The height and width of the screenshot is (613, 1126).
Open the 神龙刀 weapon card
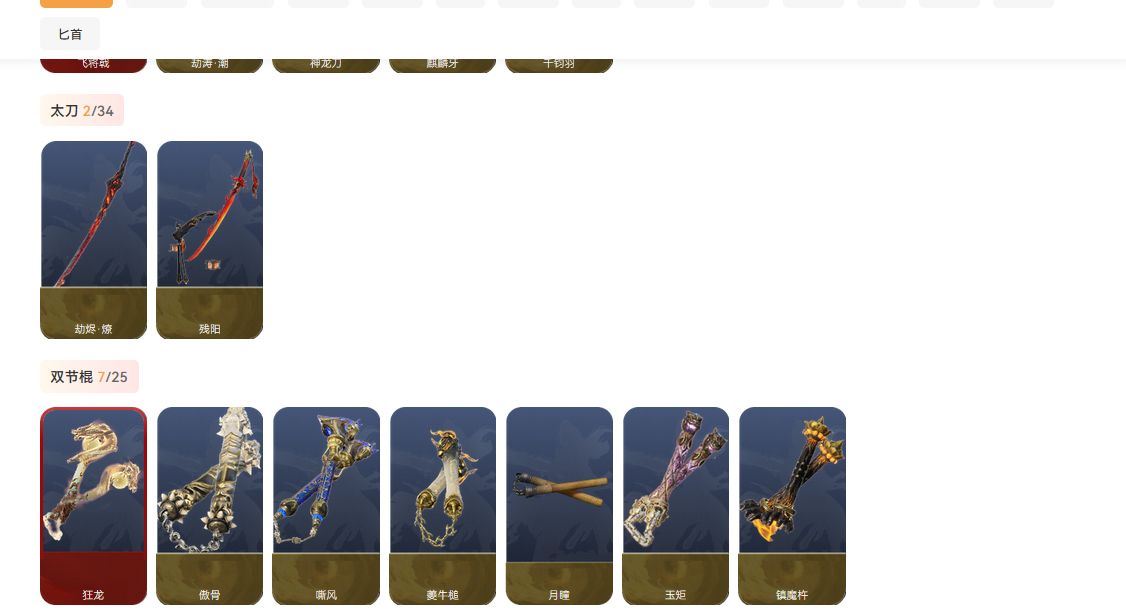[326, 65]
